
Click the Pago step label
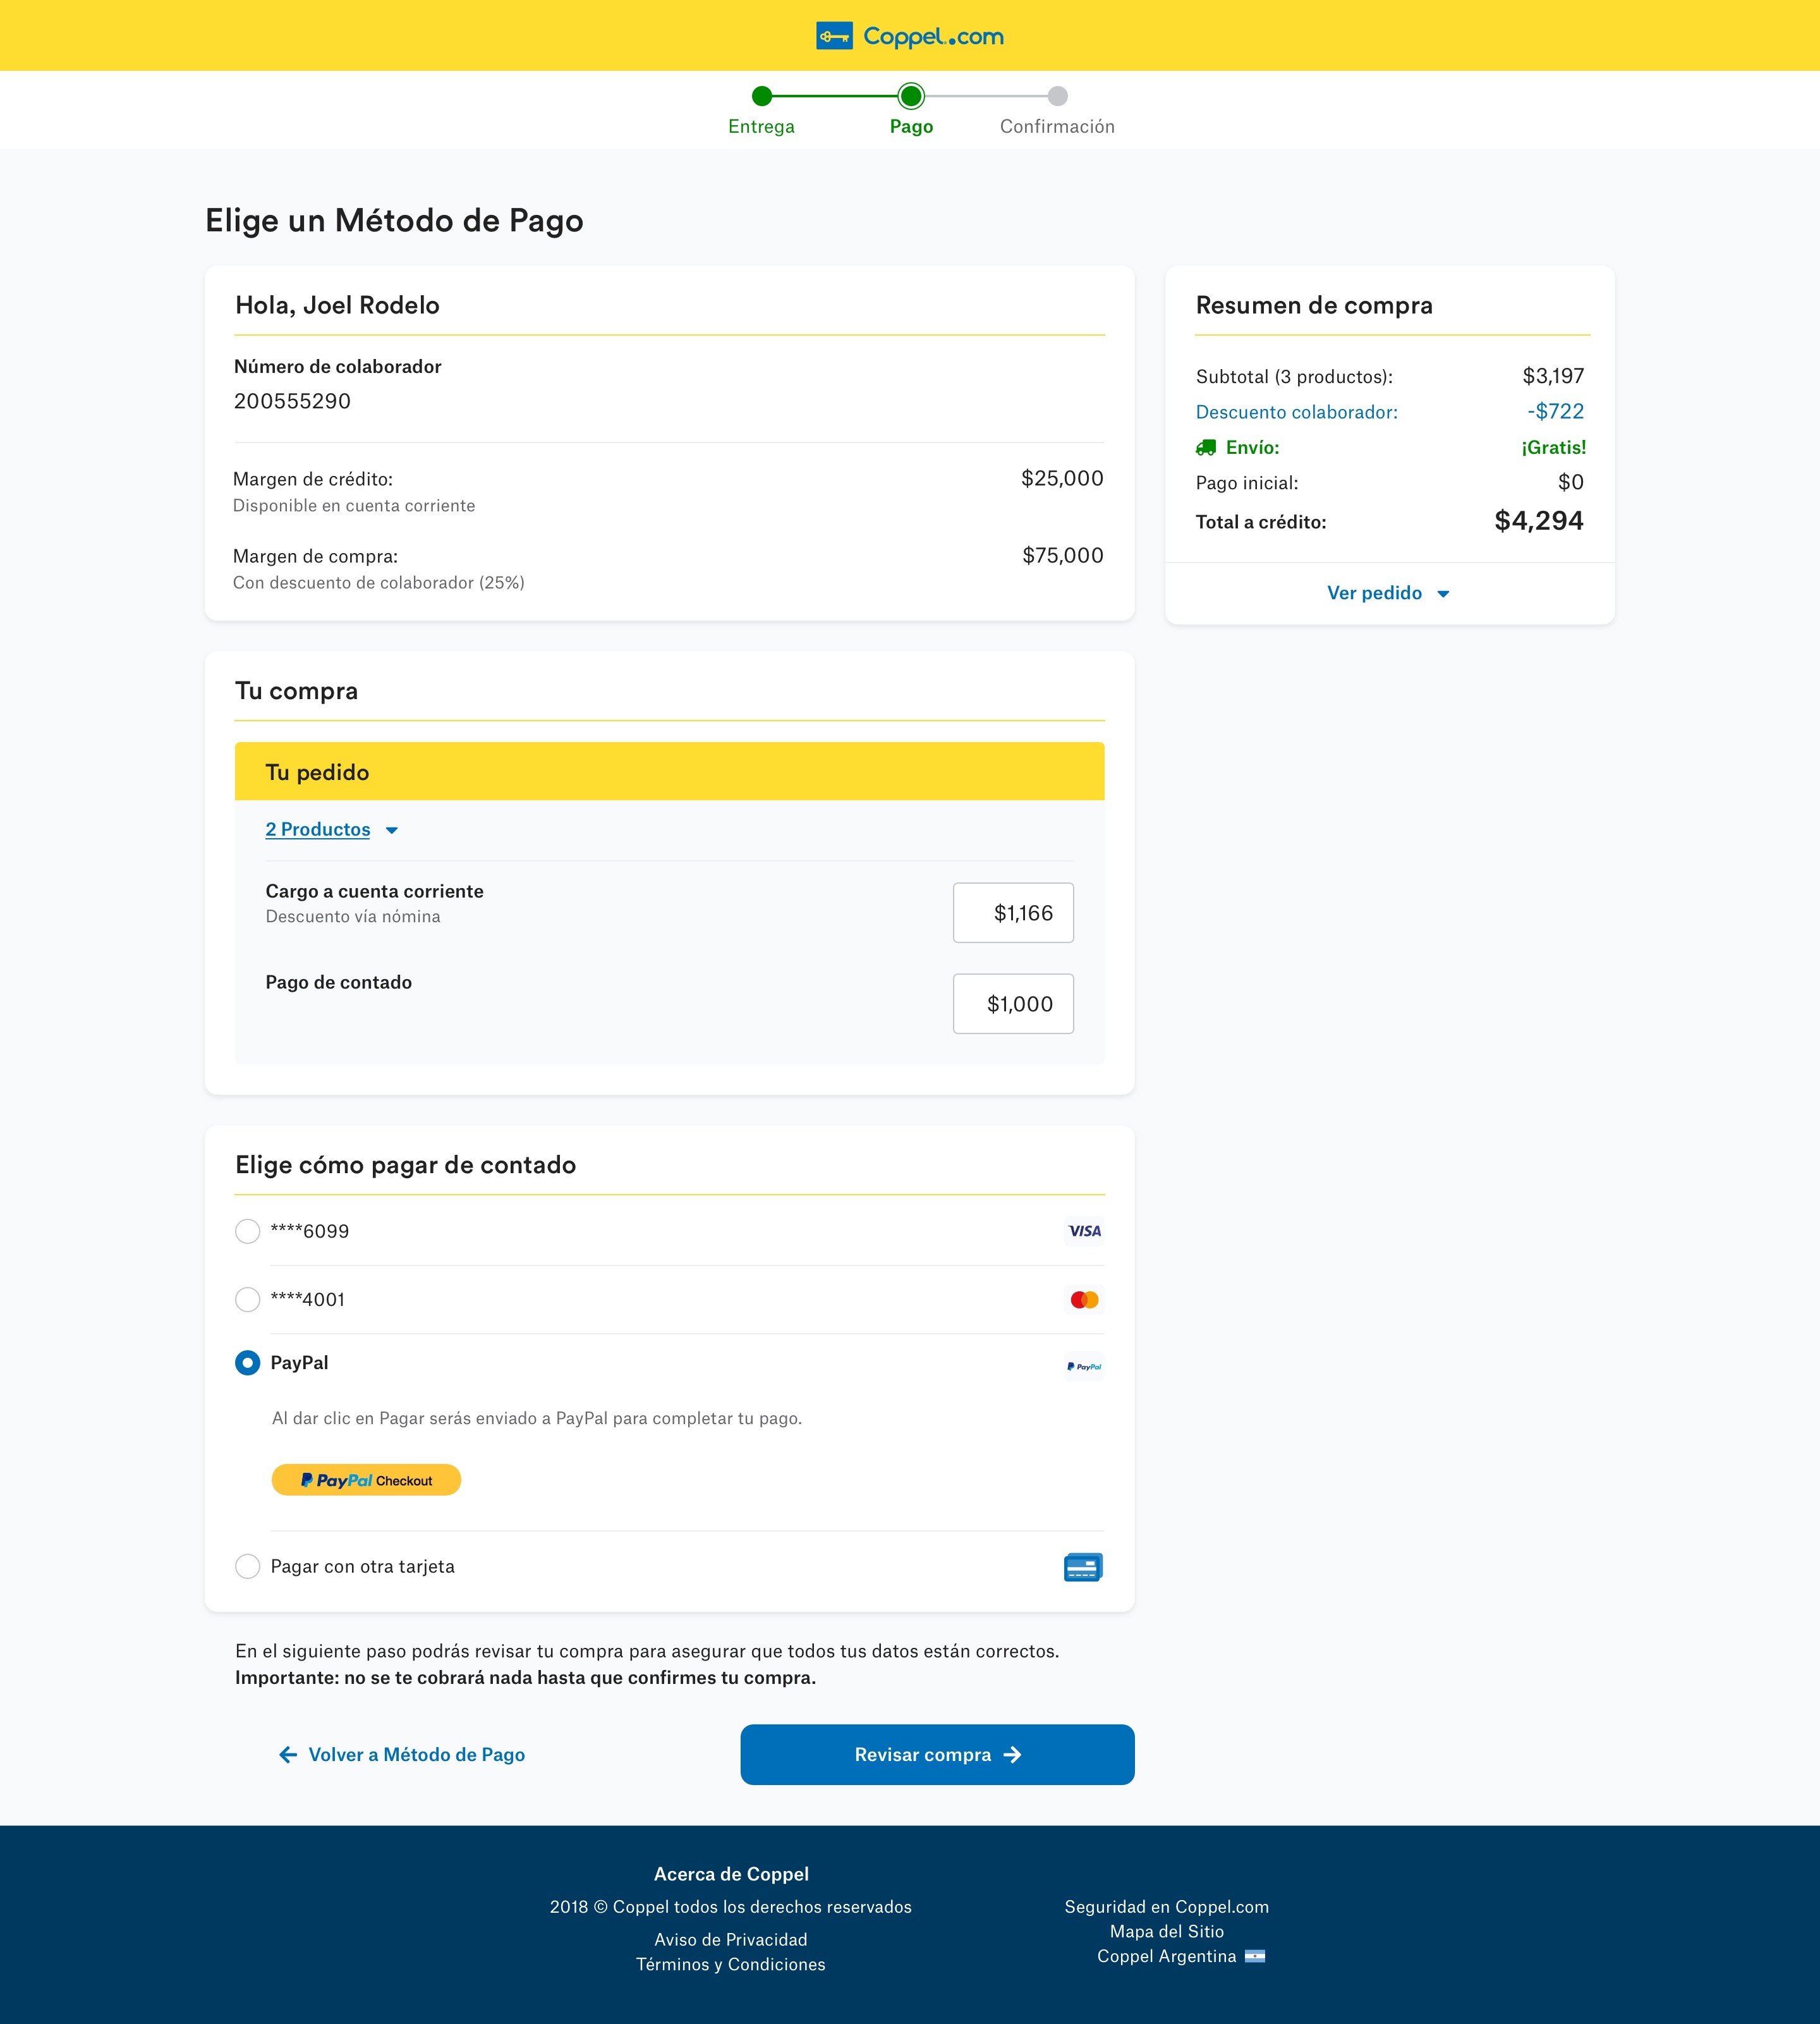pyautogui.click(x=911, y=127)
